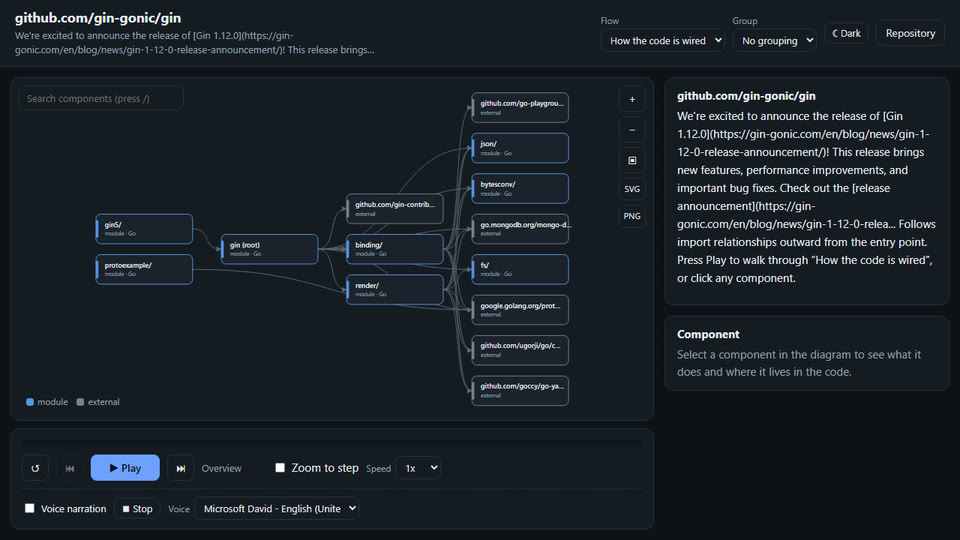Restart the walkthrough with reset icon
The image size is (960, 540).
click(x=36, y=468)
